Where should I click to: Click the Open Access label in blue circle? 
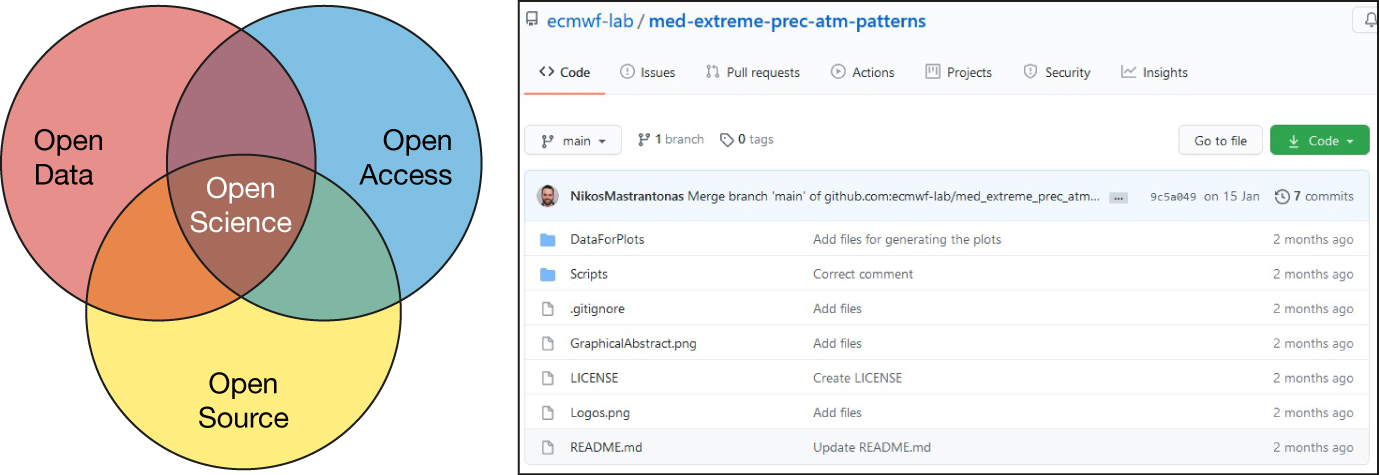pyautogui.click(x=406, y=157)
